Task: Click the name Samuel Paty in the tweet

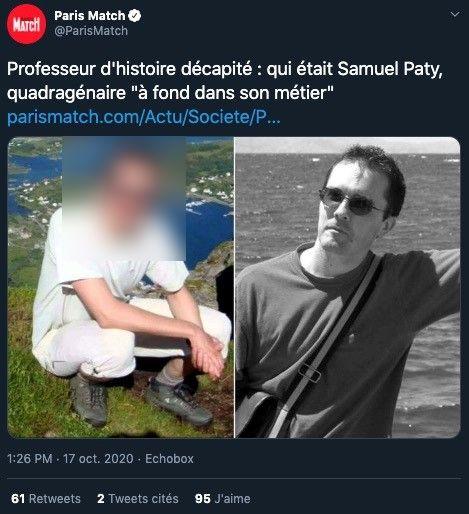Action: click(x=390, y=69)
